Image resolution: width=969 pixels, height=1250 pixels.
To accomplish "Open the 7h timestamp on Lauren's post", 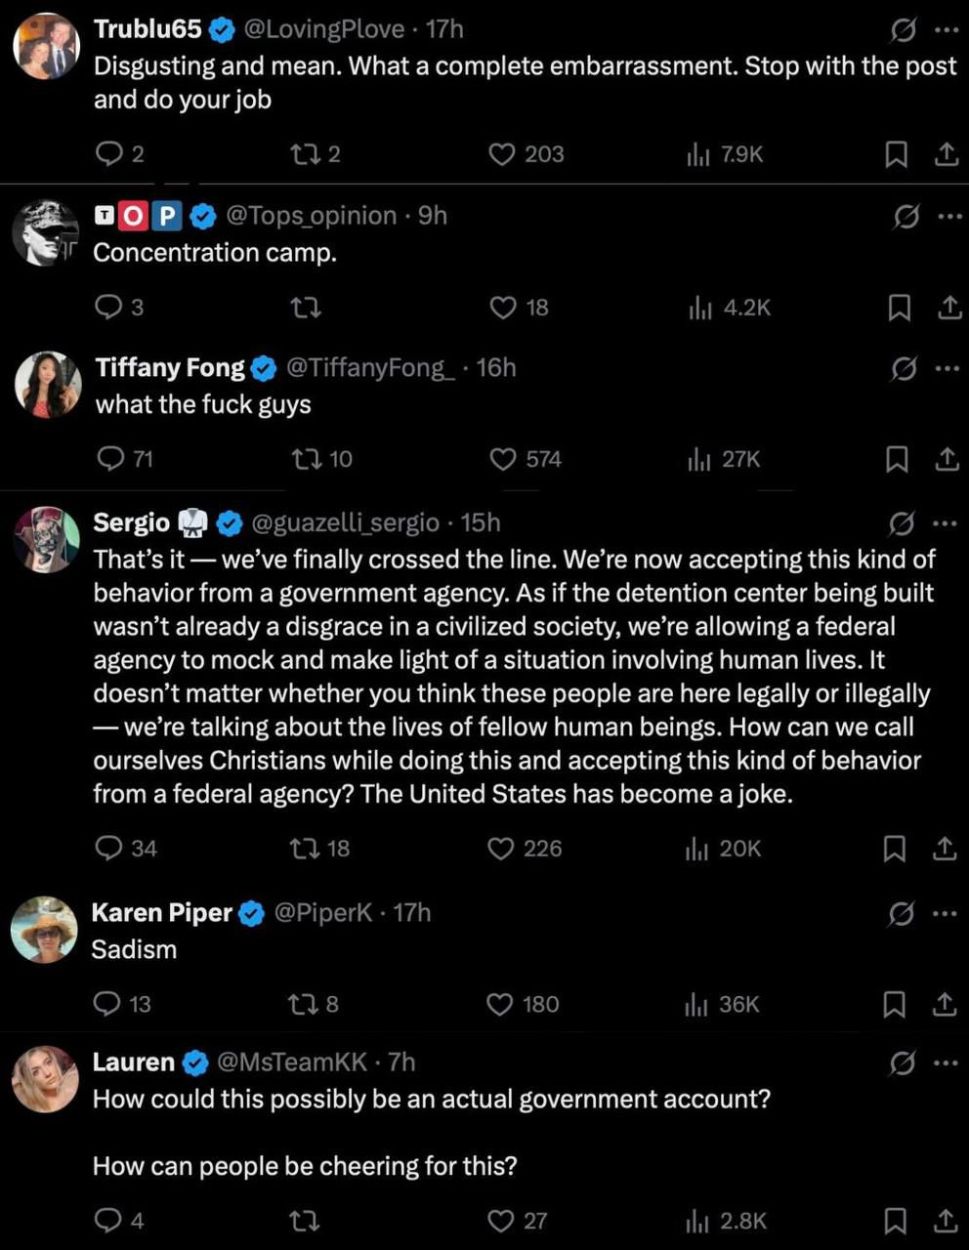I will tap(401, 1062).
